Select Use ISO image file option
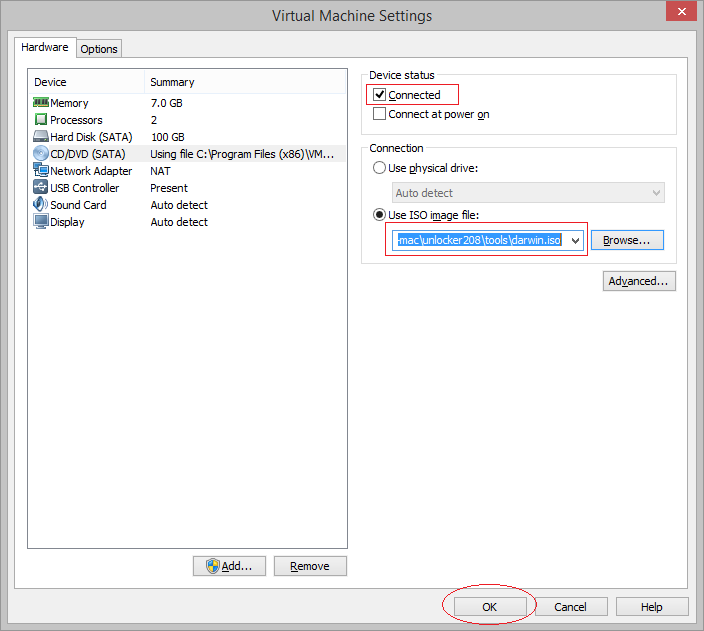The width and height of the screenshot is (704, 631). (x=379, y=215)
